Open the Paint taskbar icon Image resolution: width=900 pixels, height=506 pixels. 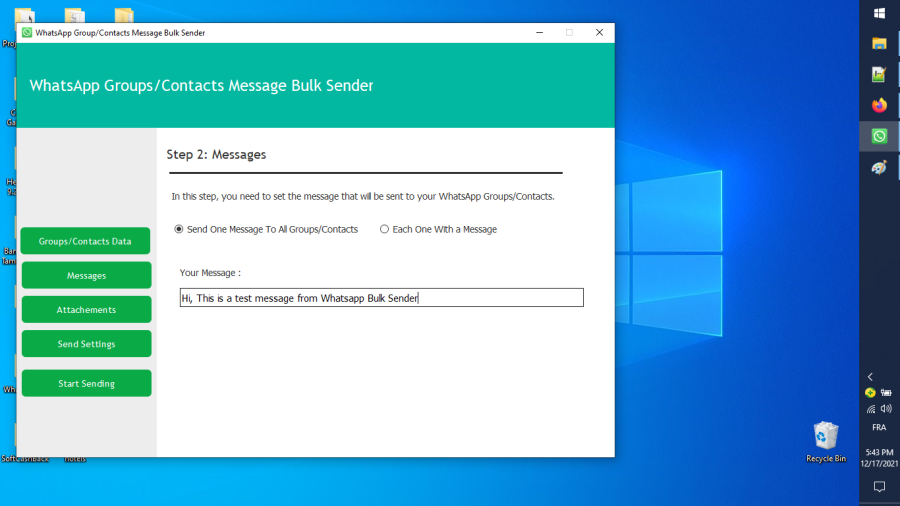879,168
